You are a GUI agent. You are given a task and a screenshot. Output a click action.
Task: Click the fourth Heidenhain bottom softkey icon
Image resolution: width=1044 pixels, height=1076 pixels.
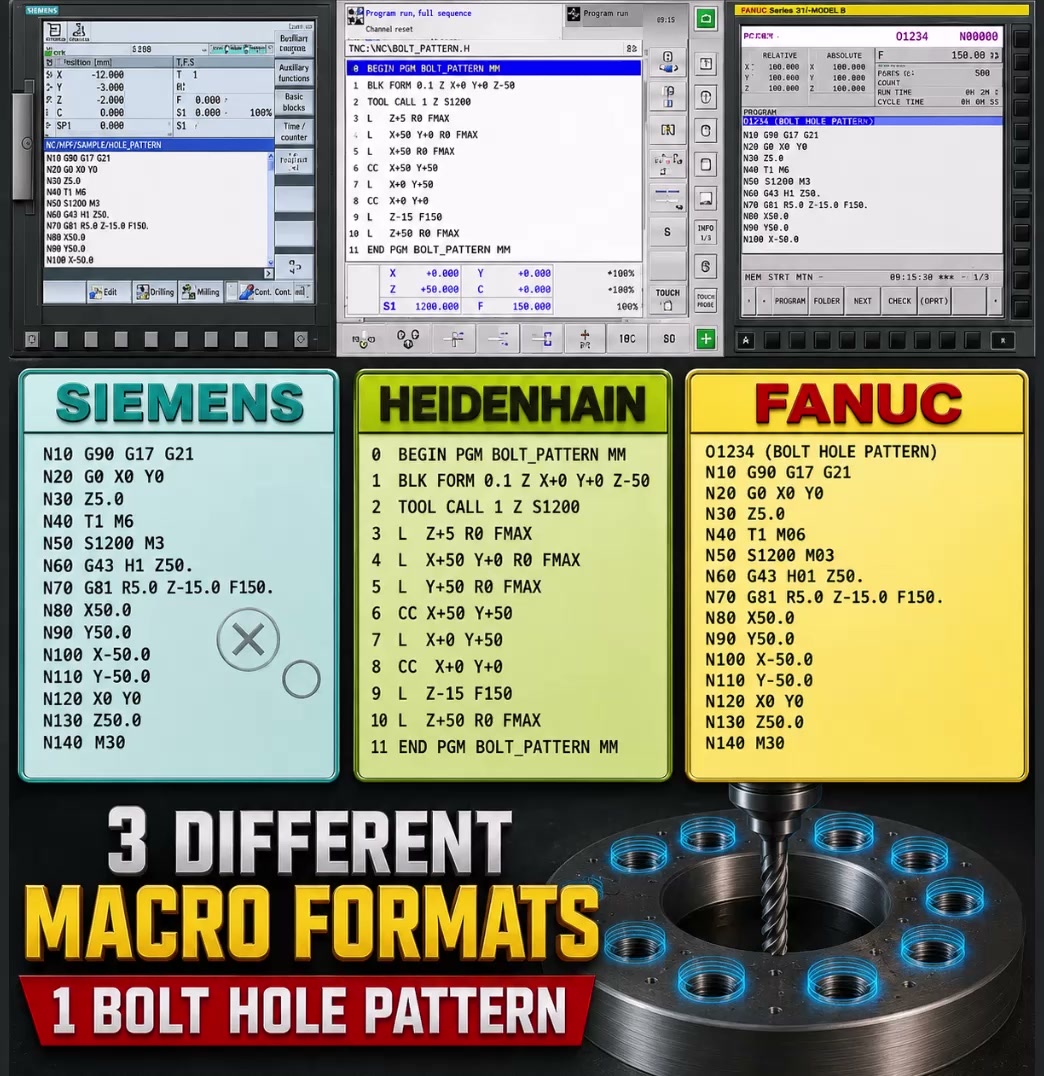(x=497, y=339)
